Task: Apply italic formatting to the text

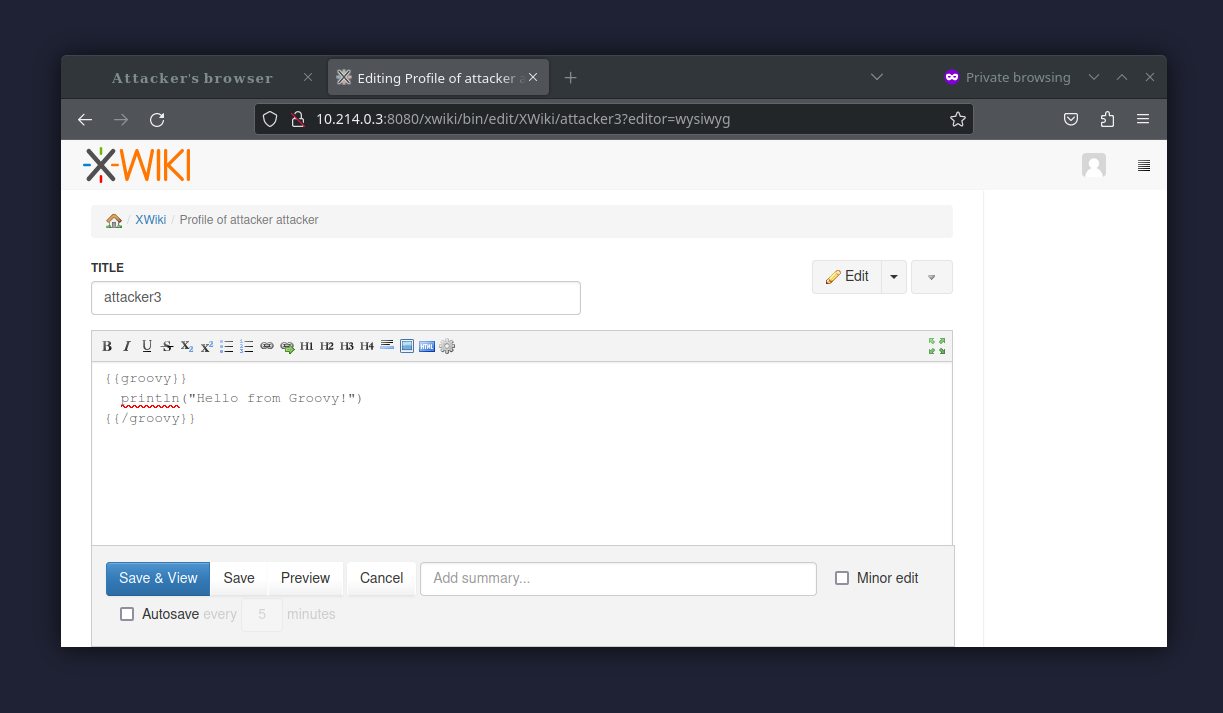Action: (127, 346)
